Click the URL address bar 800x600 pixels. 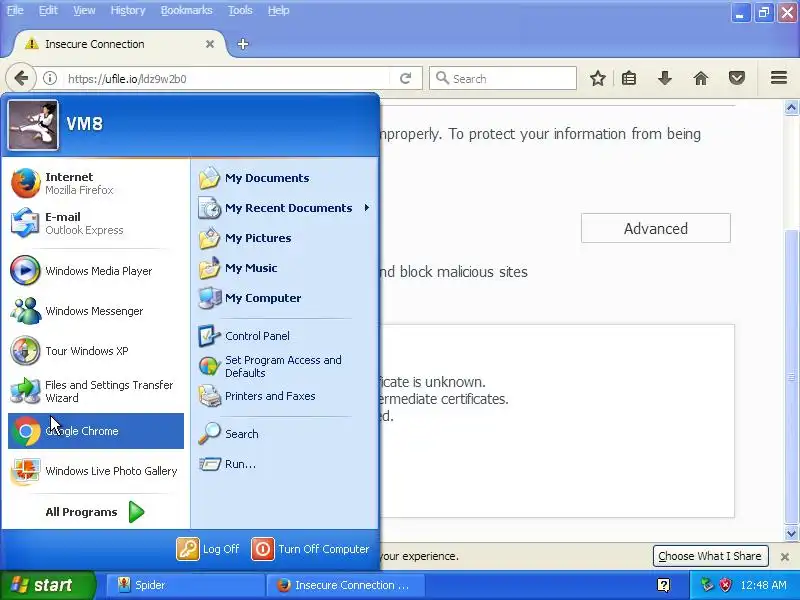(x=227, y=79)
